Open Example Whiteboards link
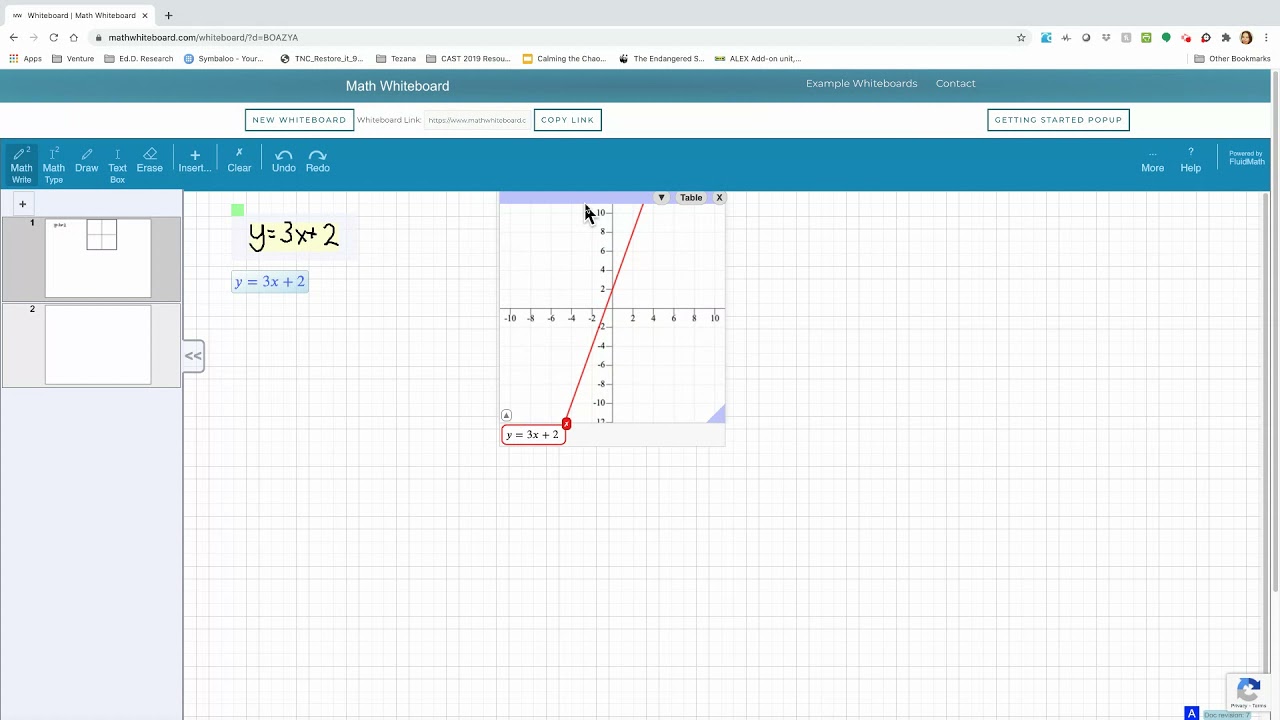This screenshot has width=1280, height=720. pos(861,83)
